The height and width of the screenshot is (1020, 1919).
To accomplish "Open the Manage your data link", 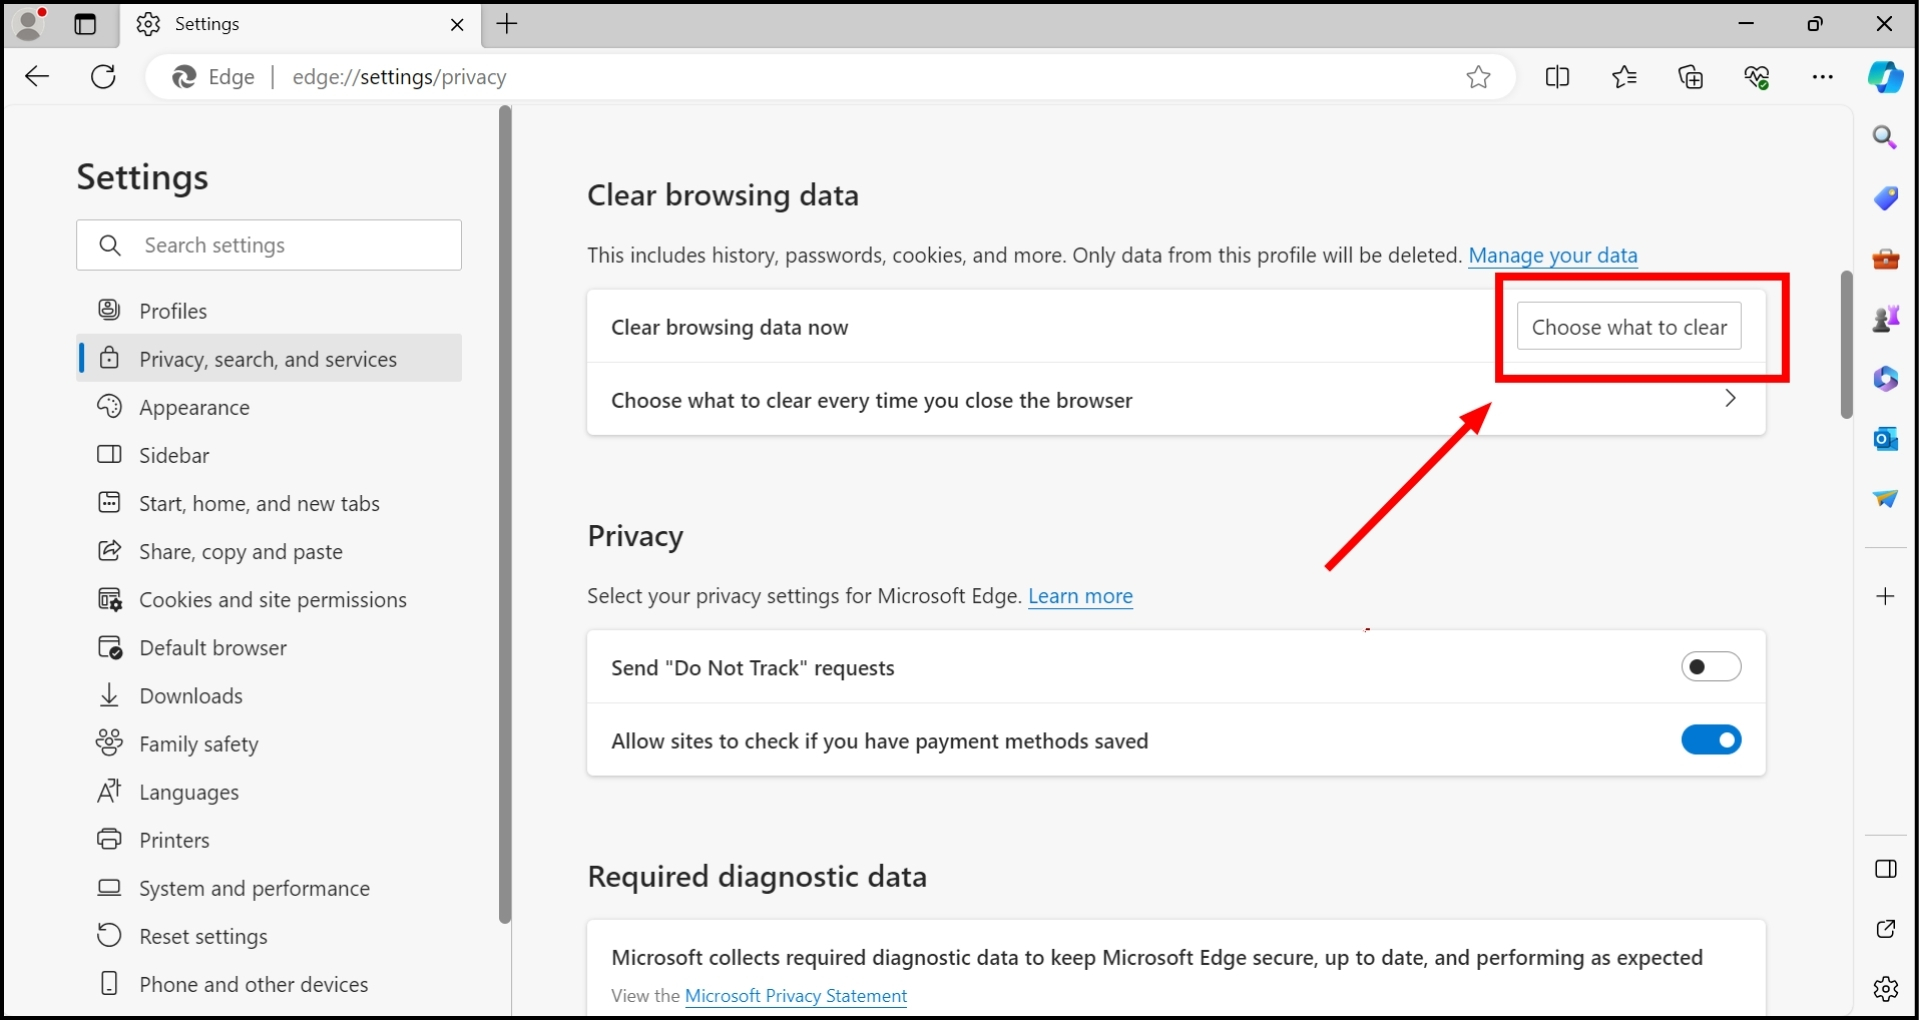I will tap(1552, 256).
